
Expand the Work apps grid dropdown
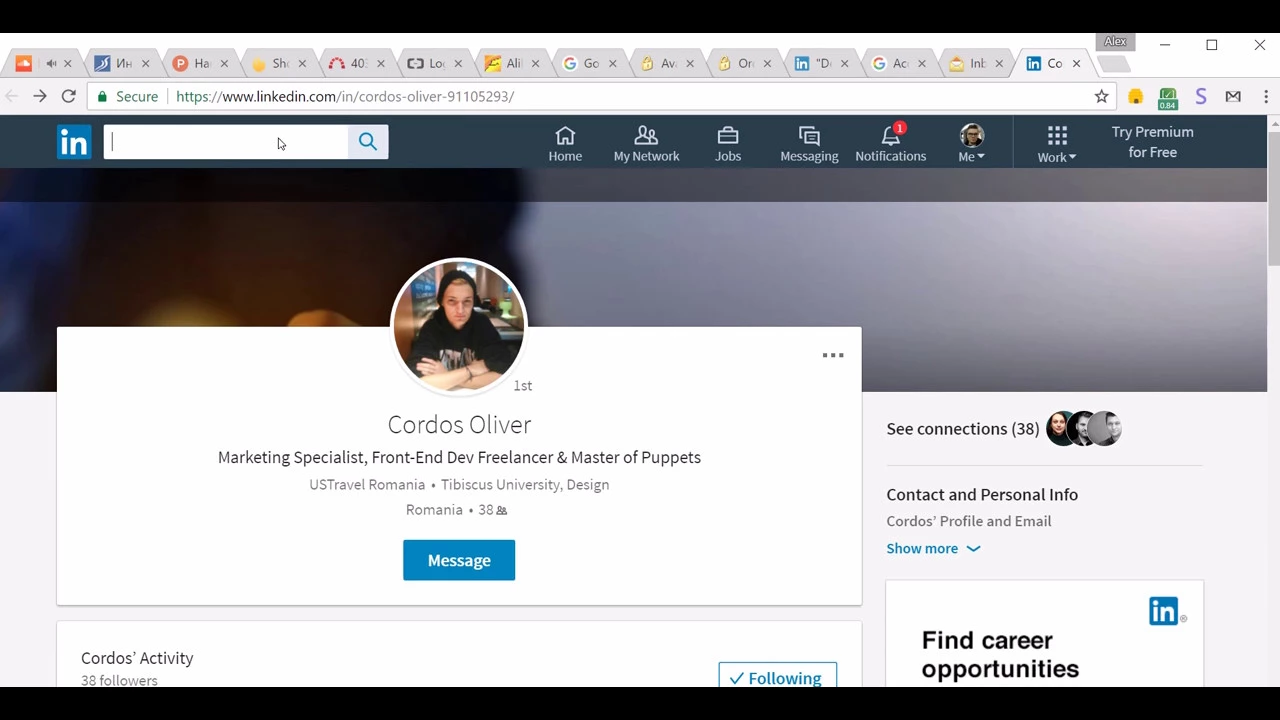(1057, 143)
